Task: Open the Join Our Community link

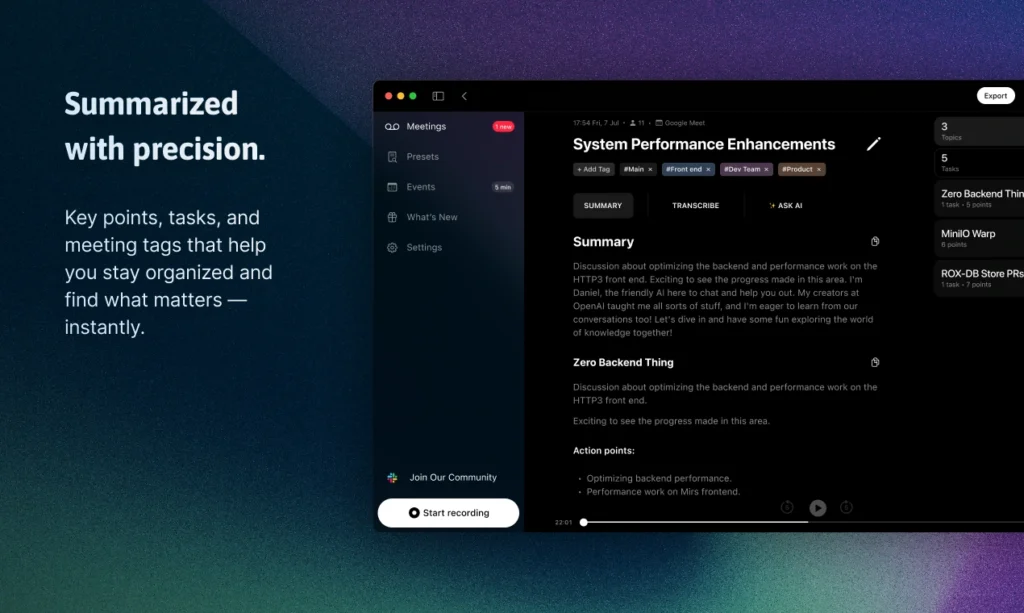Action: click(453, 478)
